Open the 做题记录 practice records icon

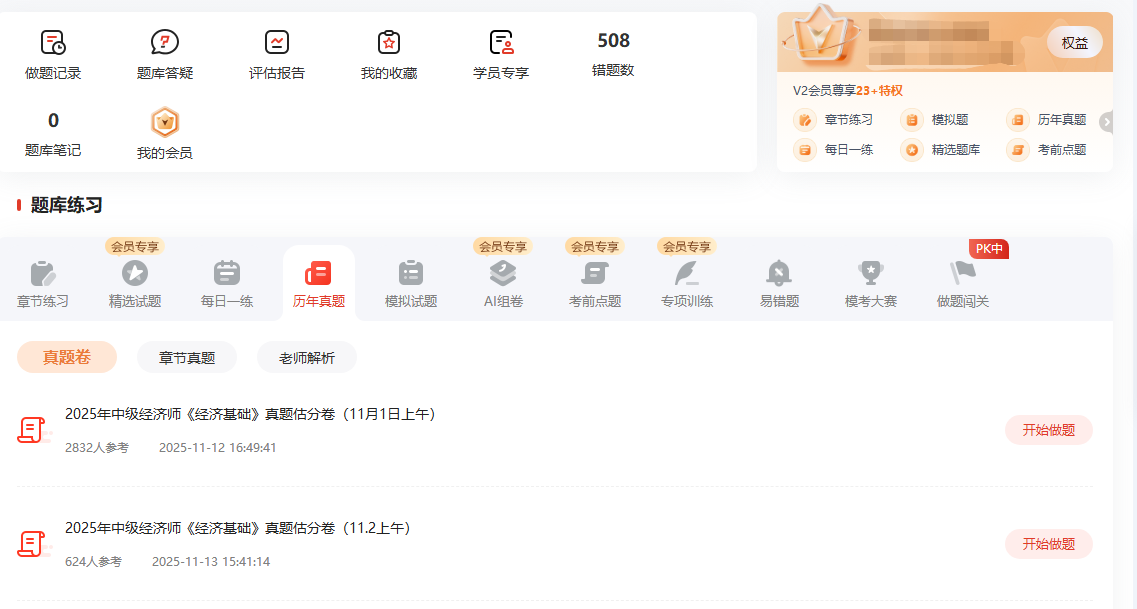tap(53, 43)
